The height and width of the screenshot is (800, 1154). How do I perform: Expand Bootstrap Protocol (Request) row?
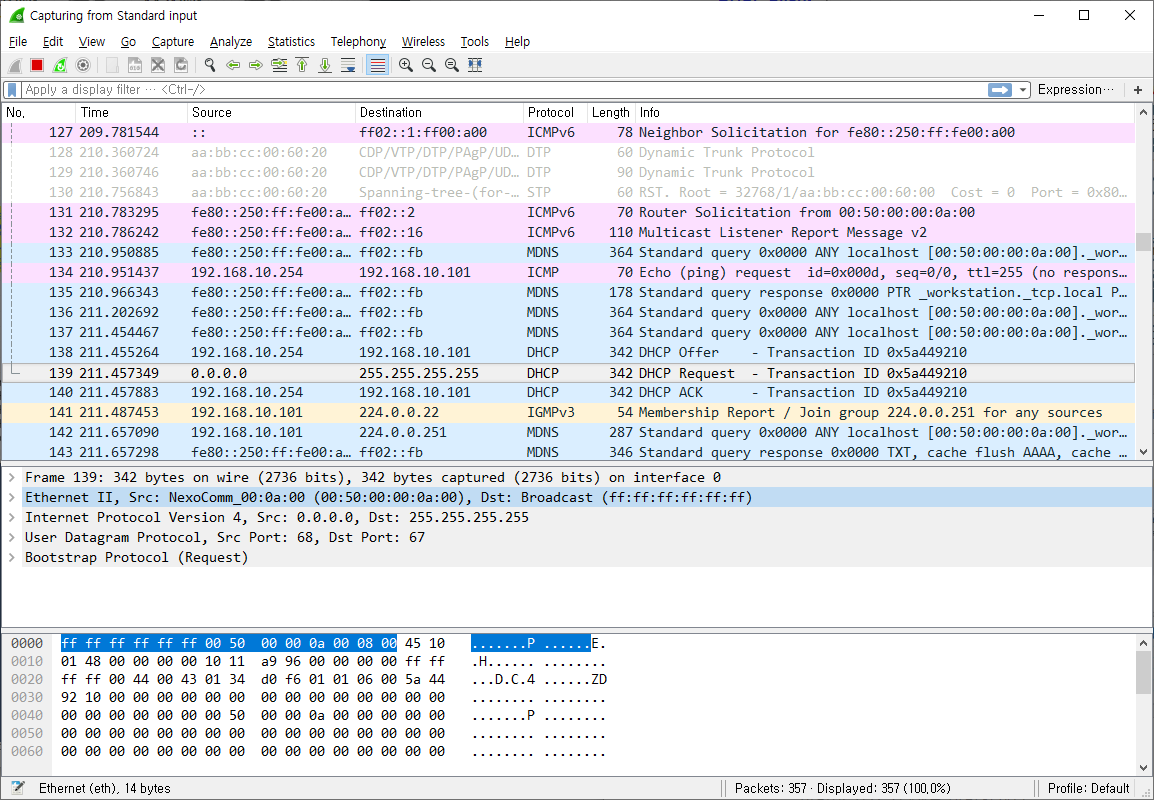pyautogui.click(x=12, y=557)
